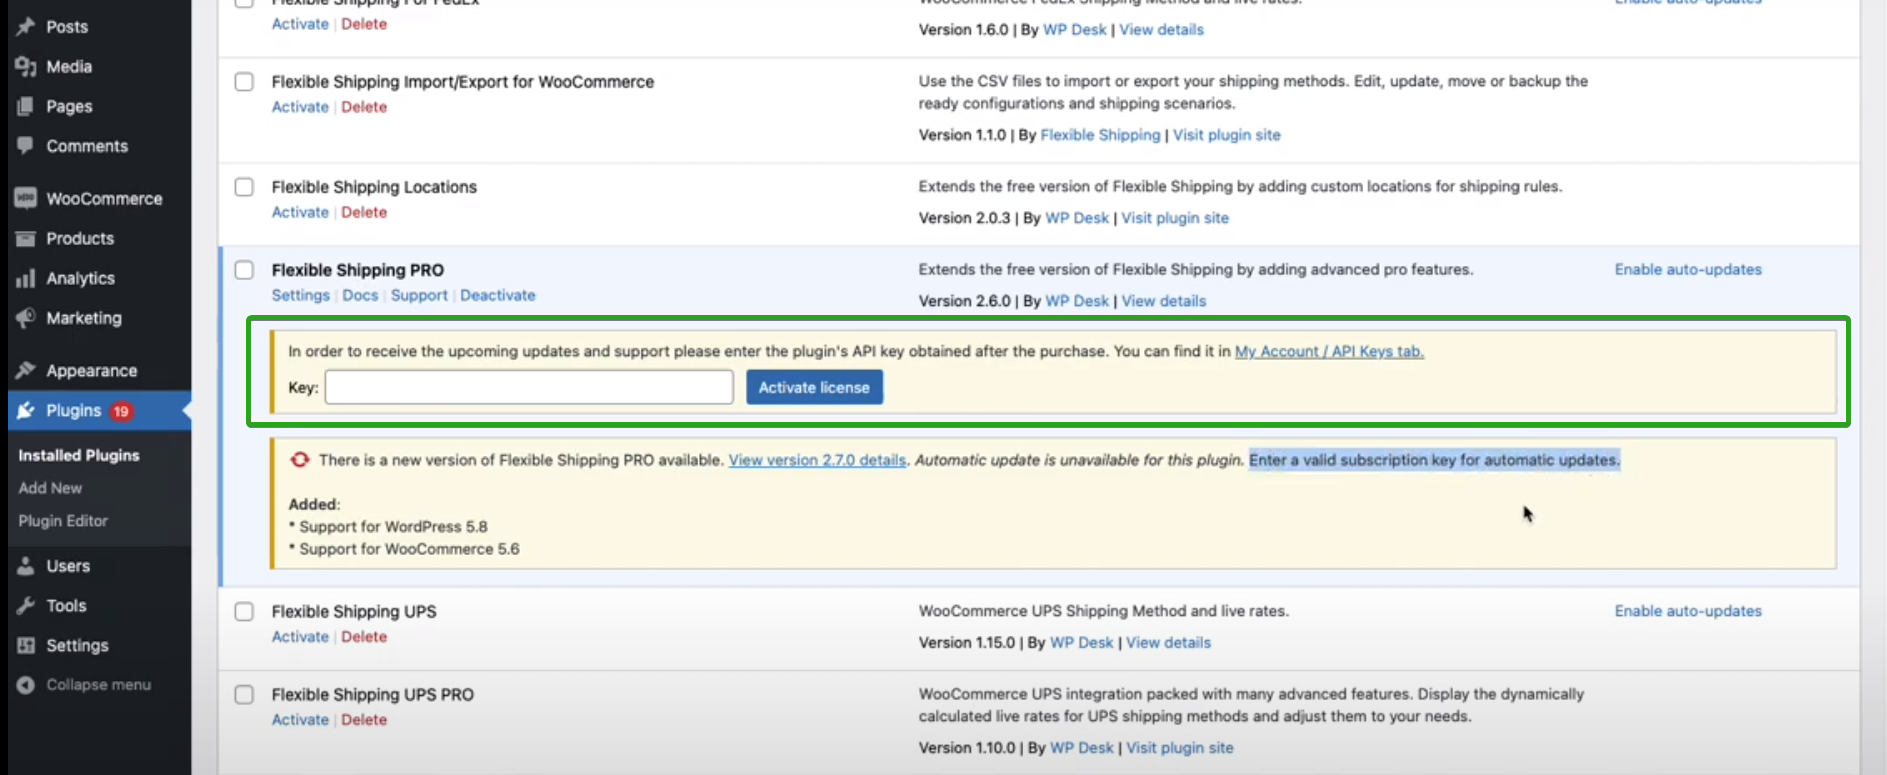Open WP Desk link in Locations row
The width and height of the screenshot is (1887, 775).
pyautogui.click(x=1077, y=218)
